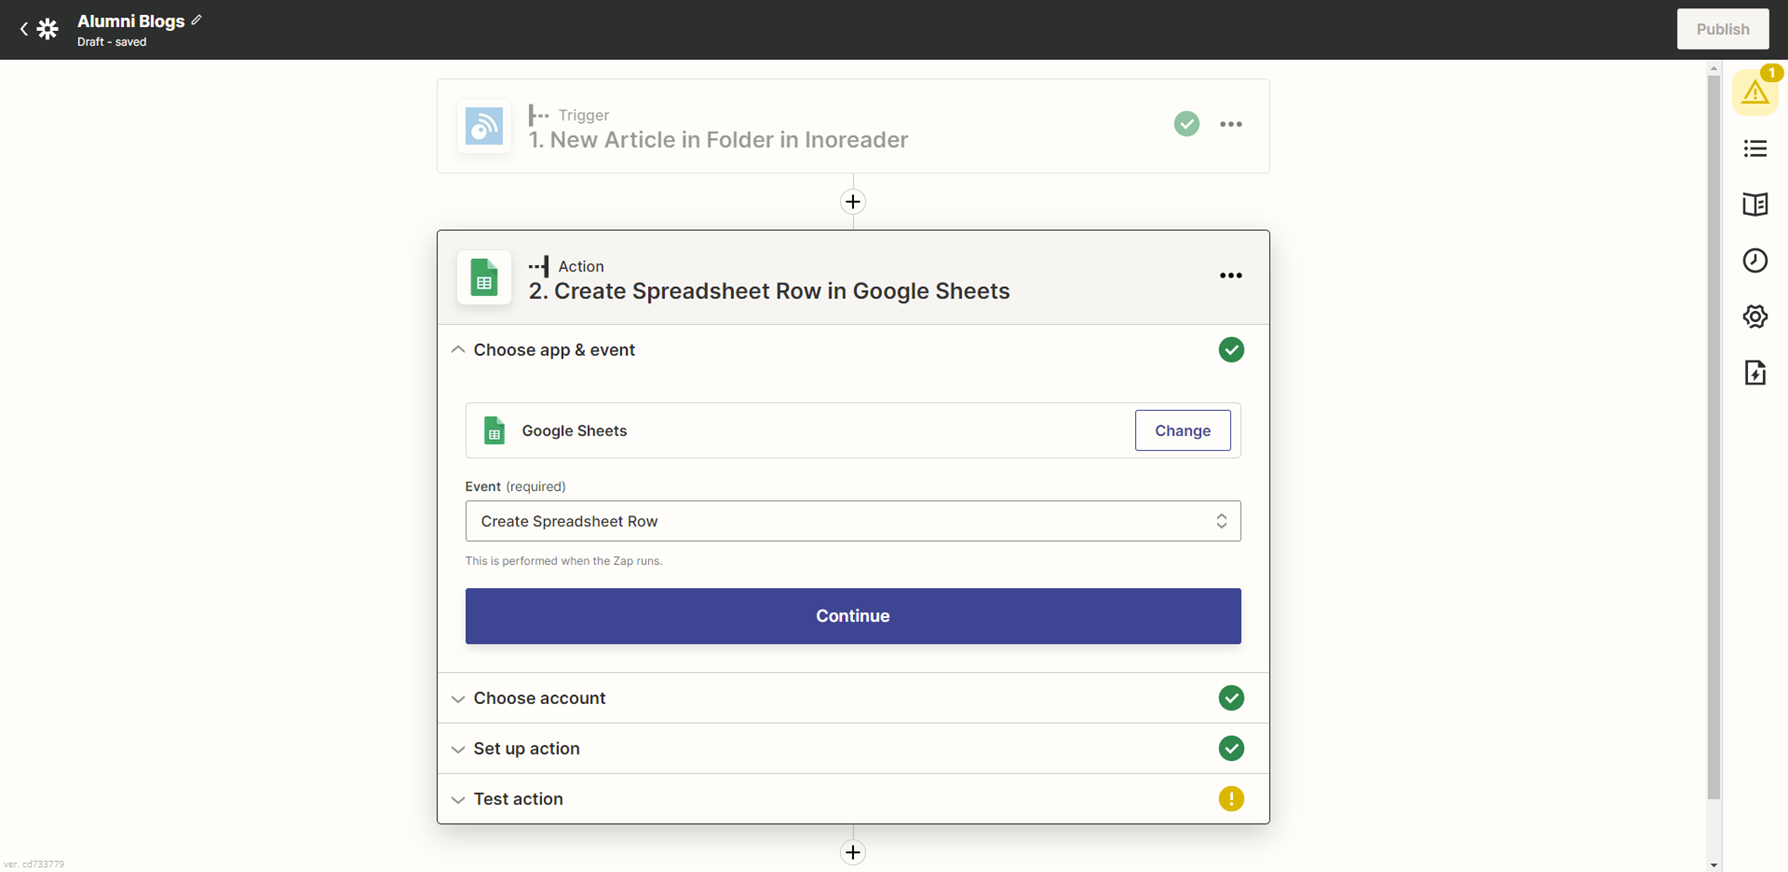This screenshot has height=872, width=1788.
Task: Open the warning issues panel
Action: click(1755, 93)
